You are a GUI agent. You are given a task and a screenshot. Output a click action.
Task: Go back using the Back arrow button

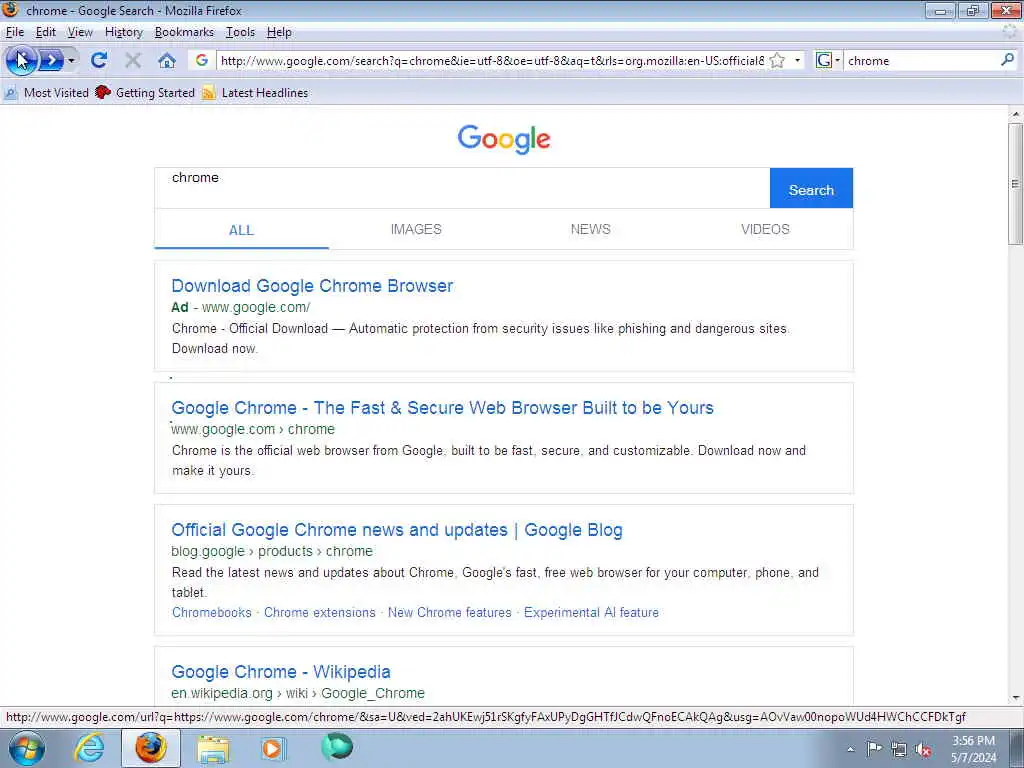point(20,61)
